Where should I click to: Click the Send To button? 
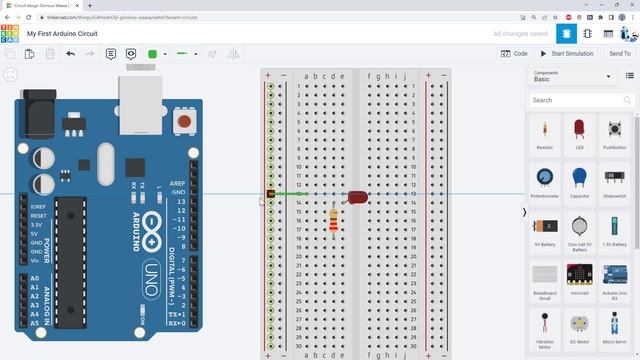620,53
